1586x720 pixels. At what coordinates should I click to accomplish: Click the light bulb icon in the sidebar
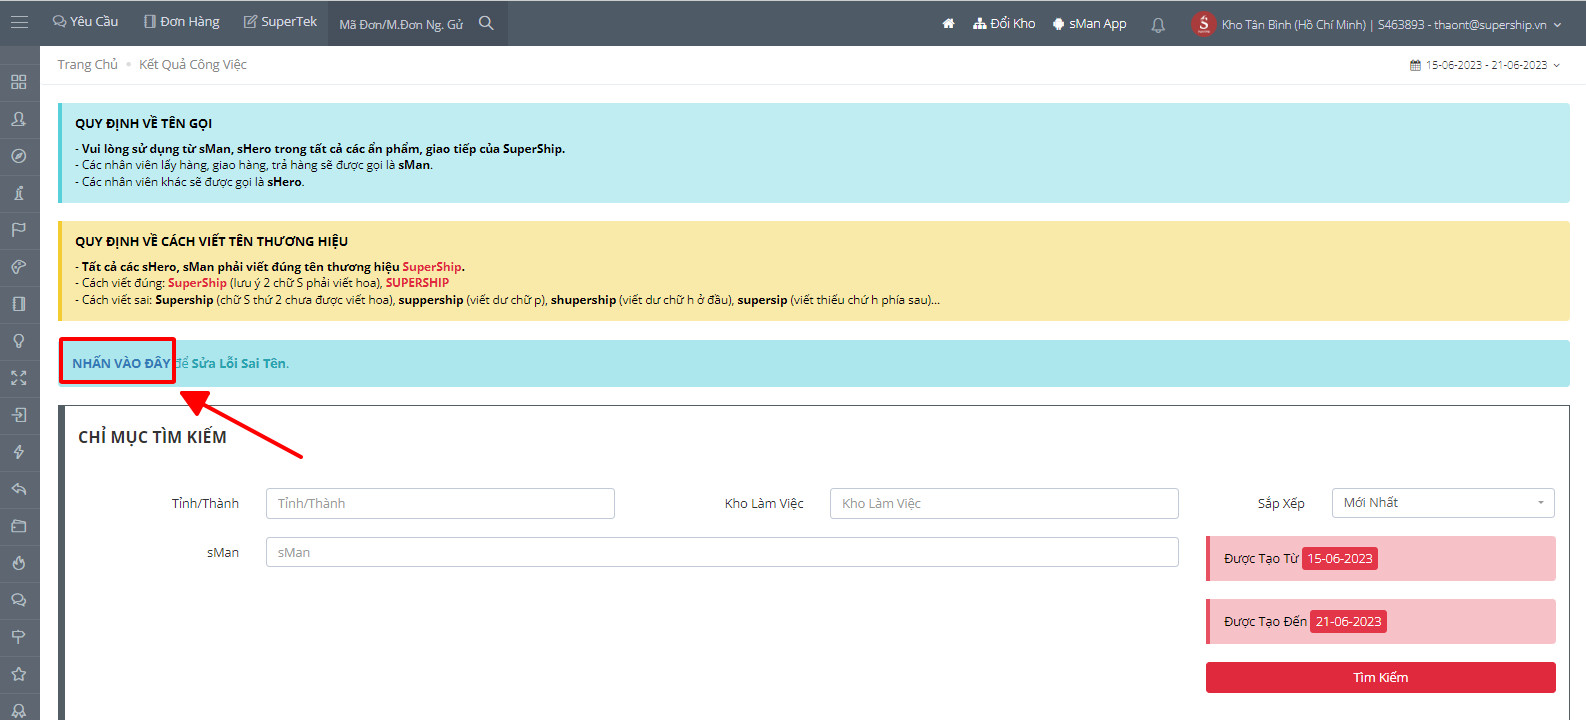tap(19, 341)
